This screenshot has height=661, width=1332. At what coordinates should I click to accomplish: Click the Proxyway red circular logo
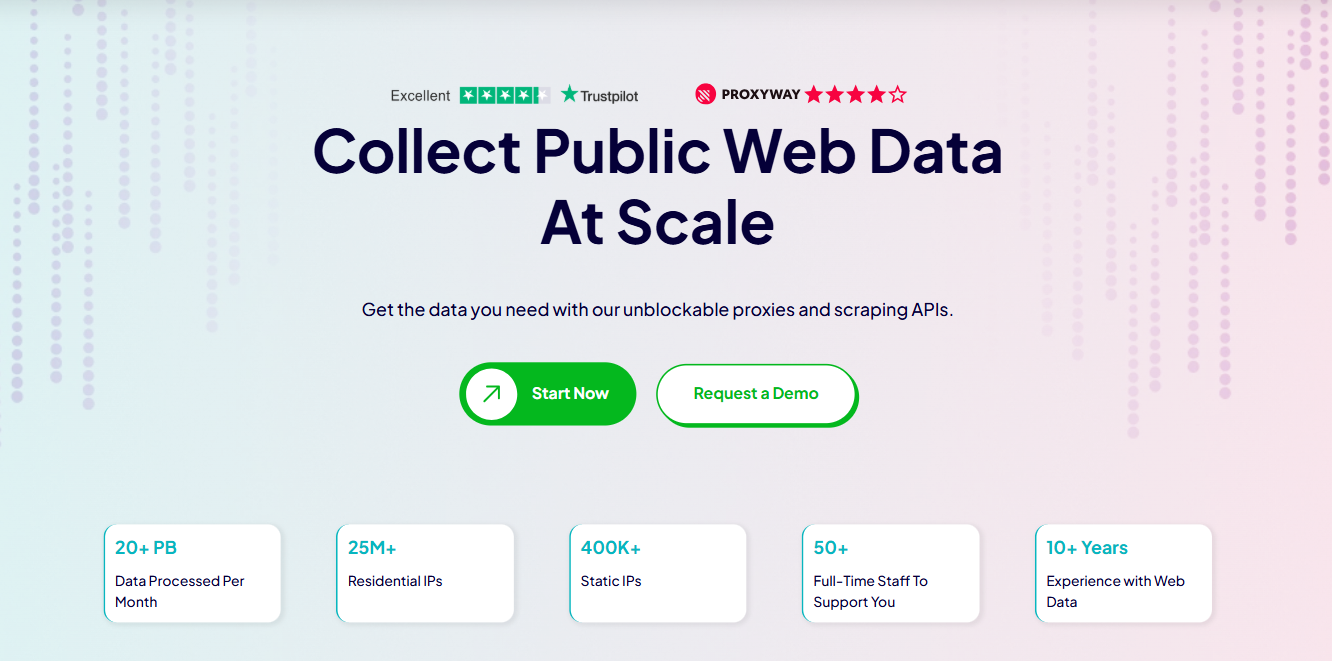pyautogui.click(x=706, y=94)
